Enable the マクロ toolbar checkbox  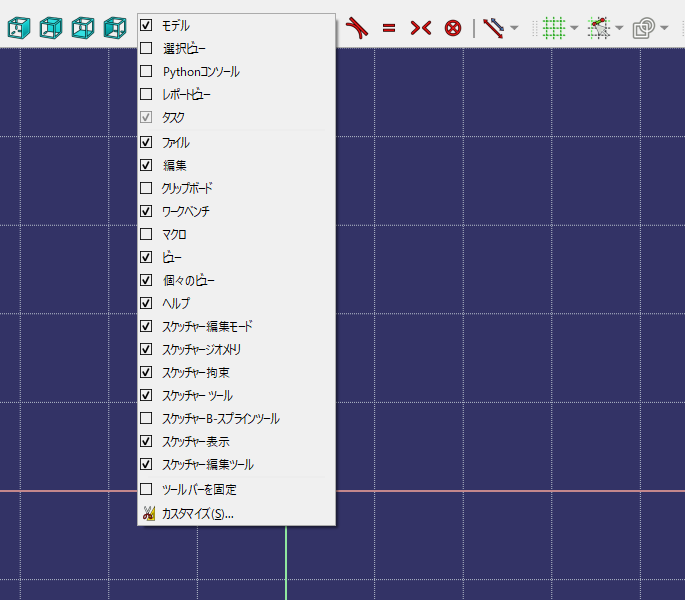[146, 234]
